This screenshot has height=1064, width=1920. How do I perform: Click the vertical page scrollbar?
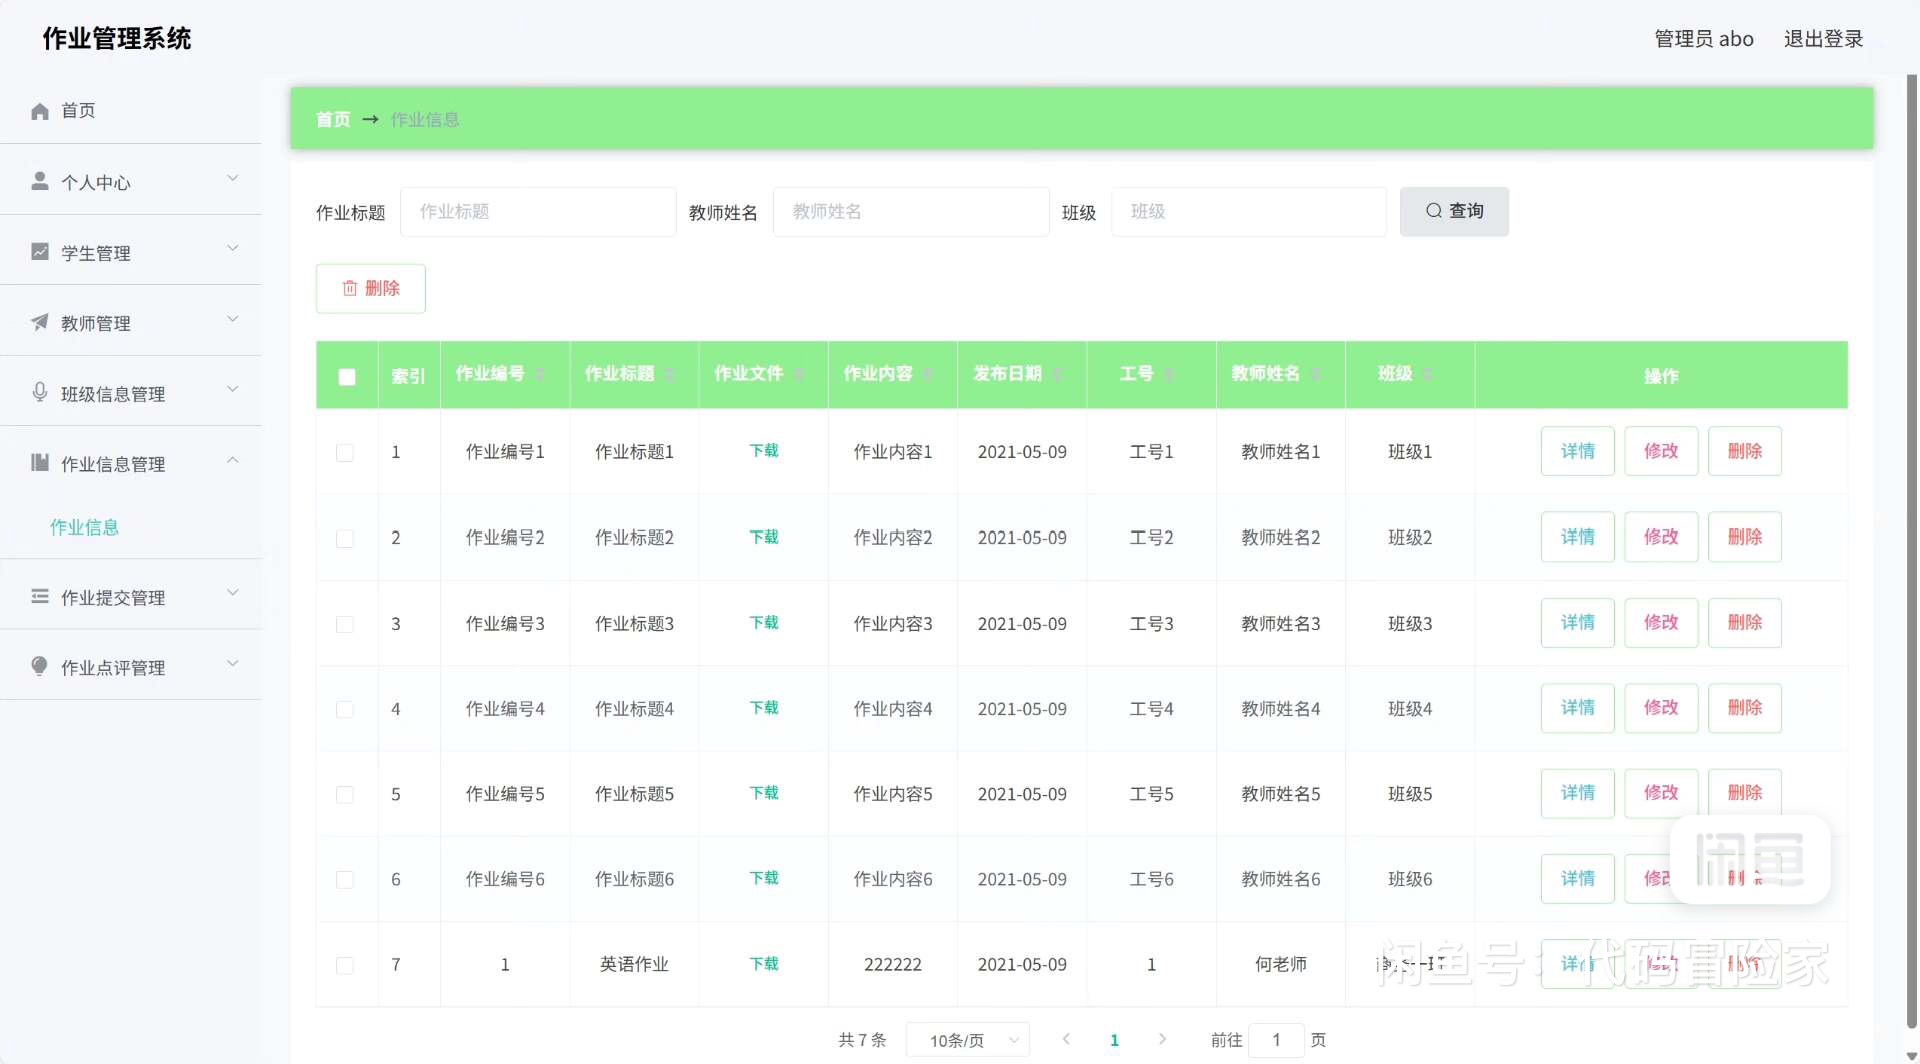click(x=1911, y=500)
